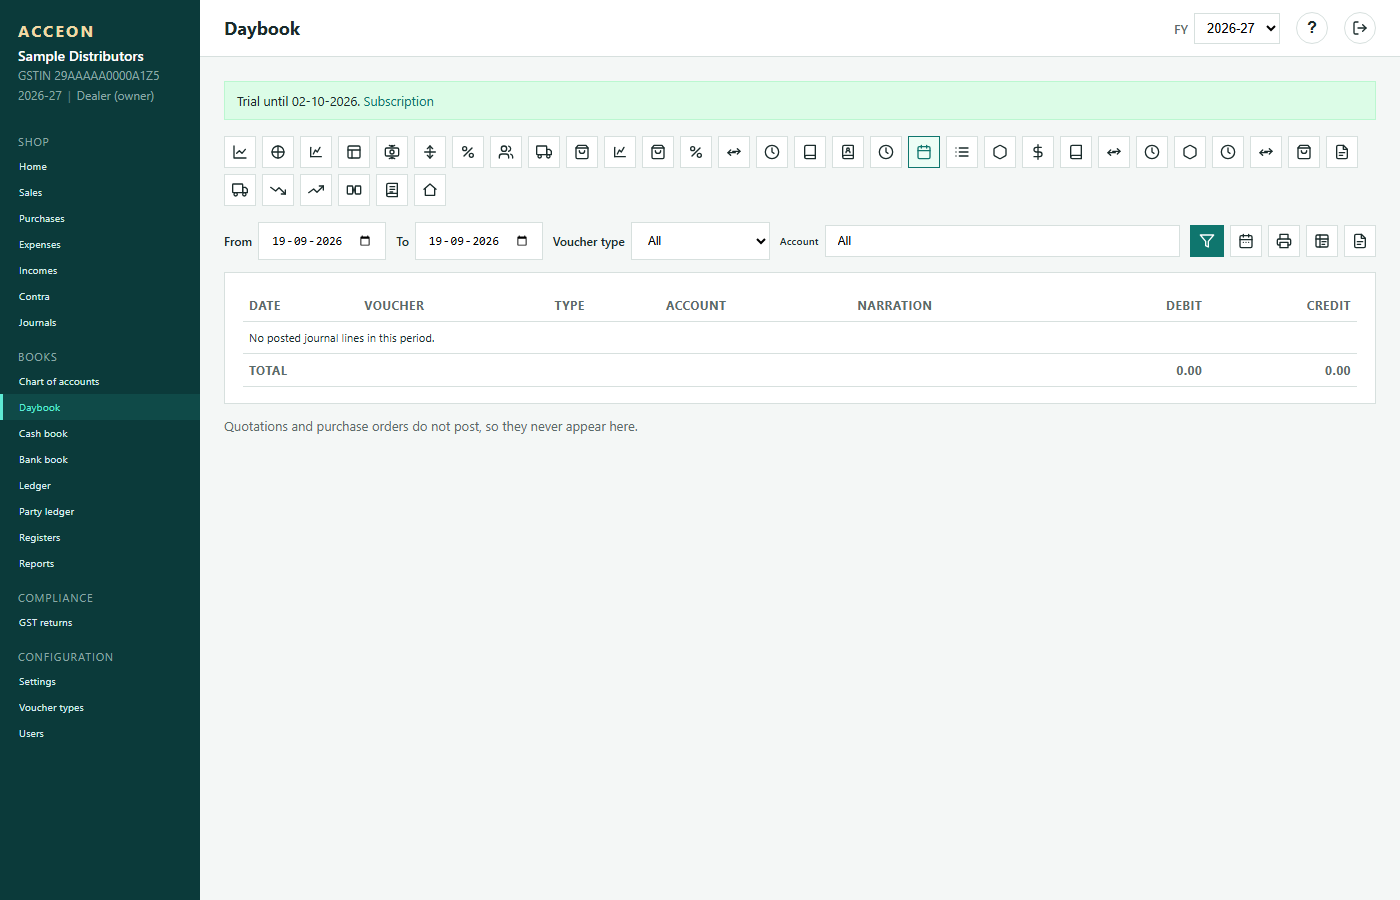This screenshot has height=900, width=1400.
Task: Open the FY 2026-27 dropdown
Action: pos(1237,28)
